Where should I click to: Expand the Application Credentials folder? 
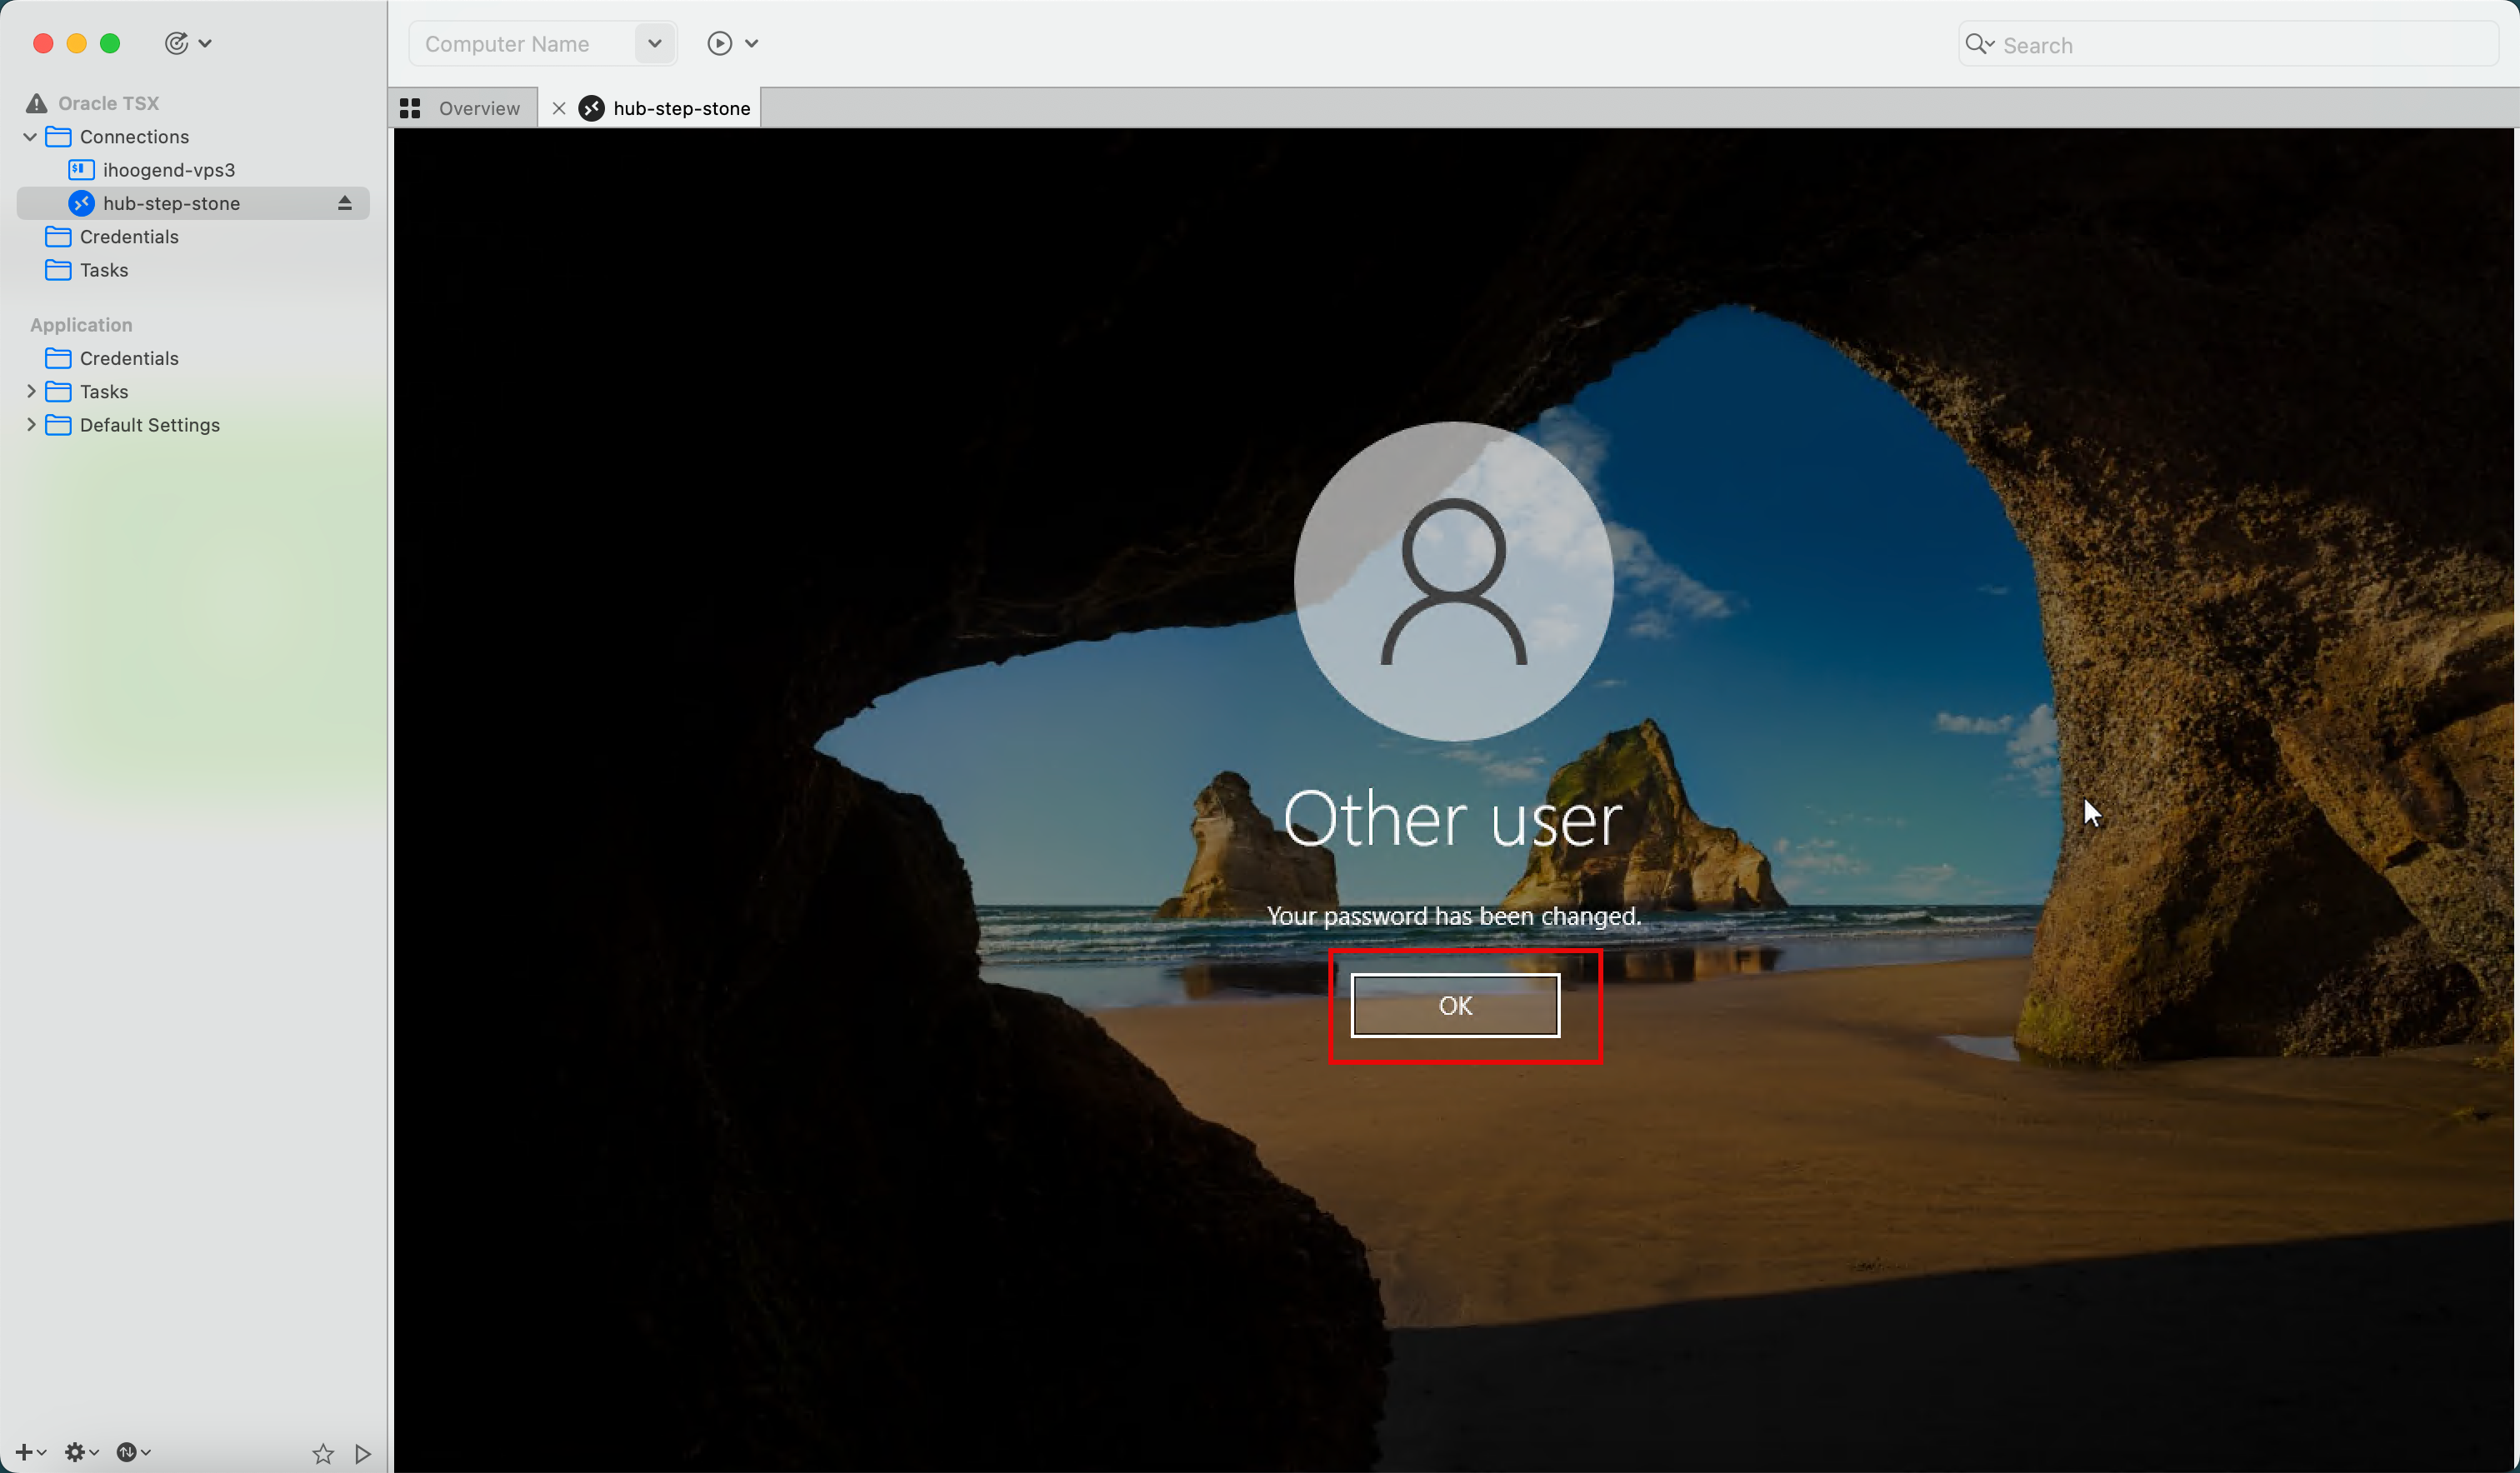click(128, 357)
